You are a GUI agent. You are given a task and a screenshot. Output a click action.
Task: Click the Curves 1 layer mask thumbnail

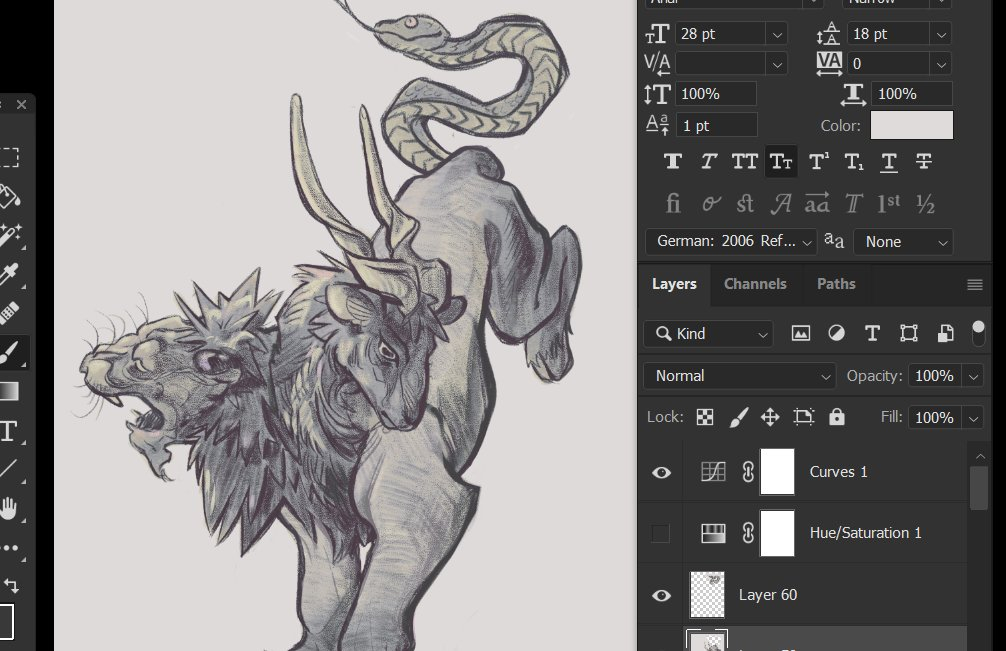(x=778, y=472)
